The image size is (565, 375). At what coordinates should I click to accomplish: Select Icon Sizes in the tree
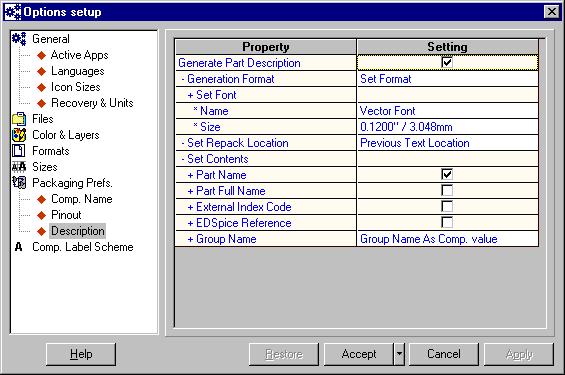[x=75, y=87]
